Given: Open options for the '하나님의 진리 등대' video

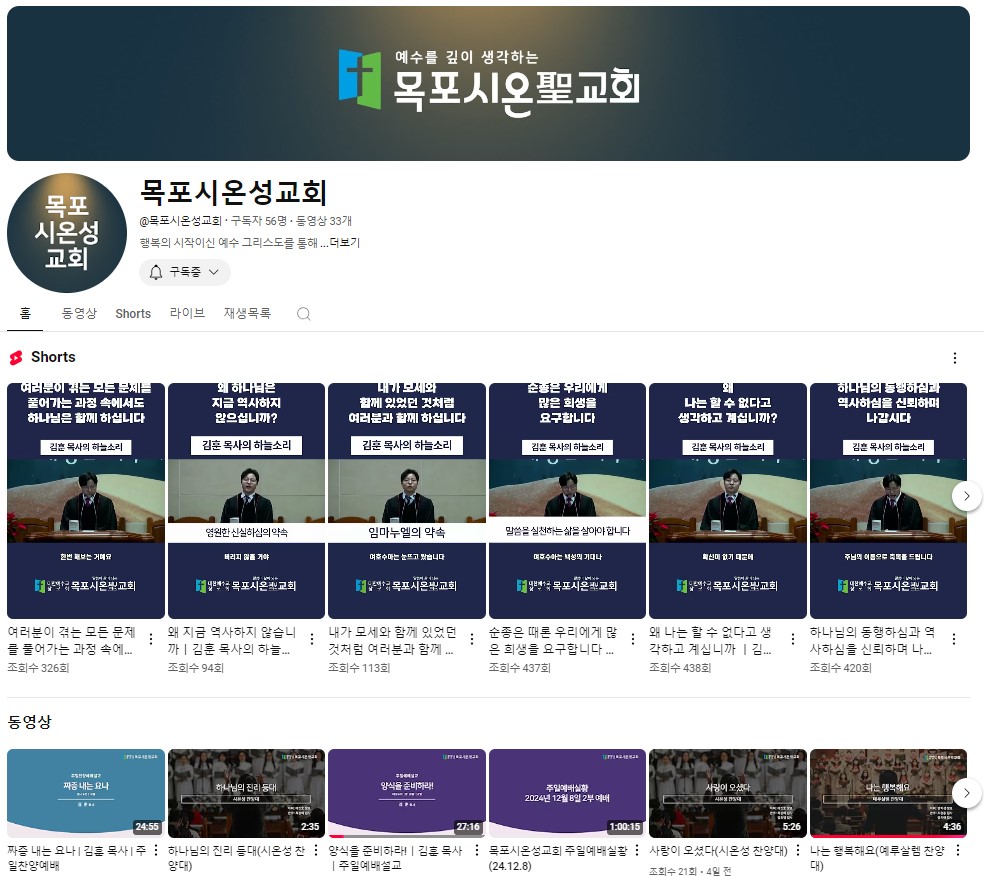Looking at the screenshot, I should tap(316, 850).
